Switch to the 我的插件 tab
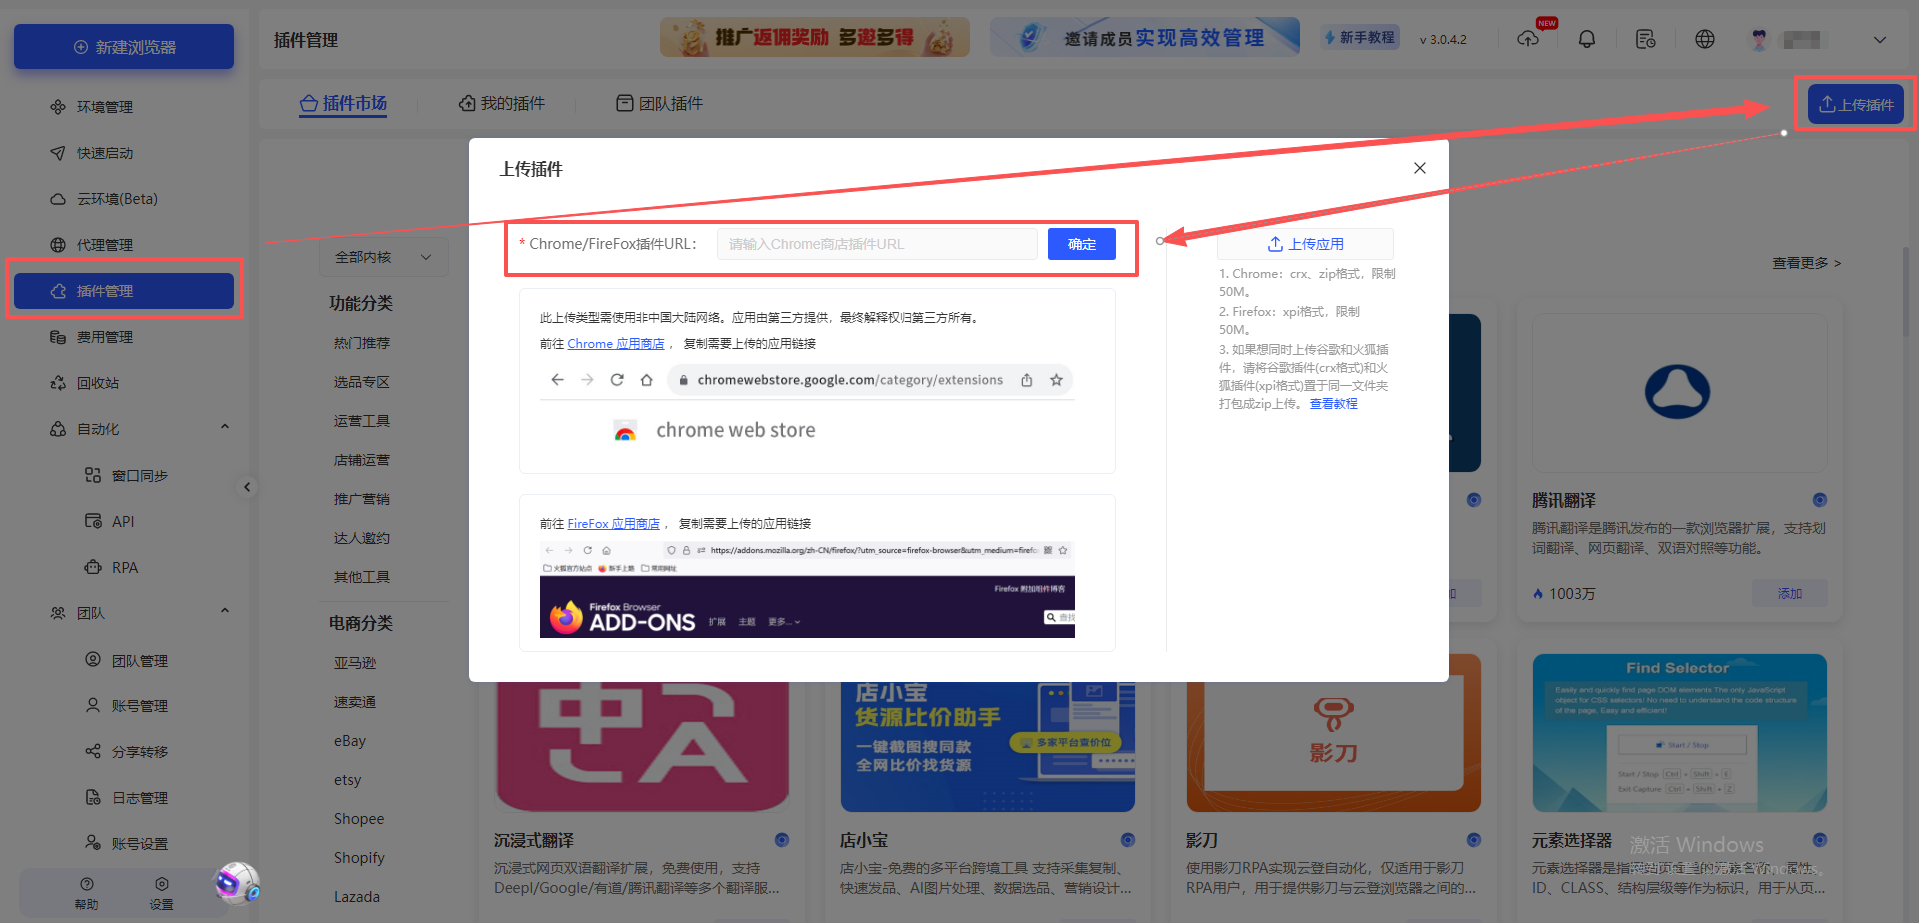Viewport: 1919px width, 923px height. coord(502,103)
